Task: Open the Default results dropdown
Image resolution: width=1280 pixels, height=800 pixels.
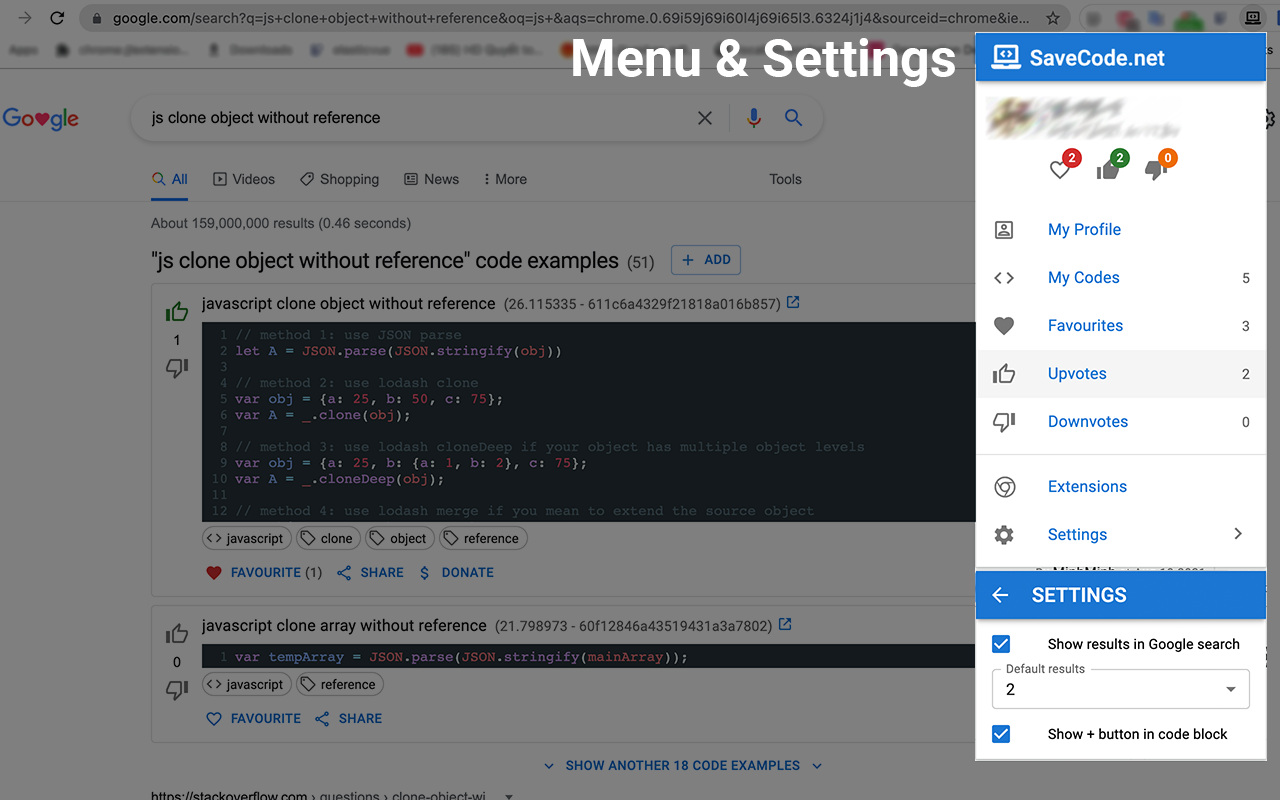Action: click(1121, 689)
